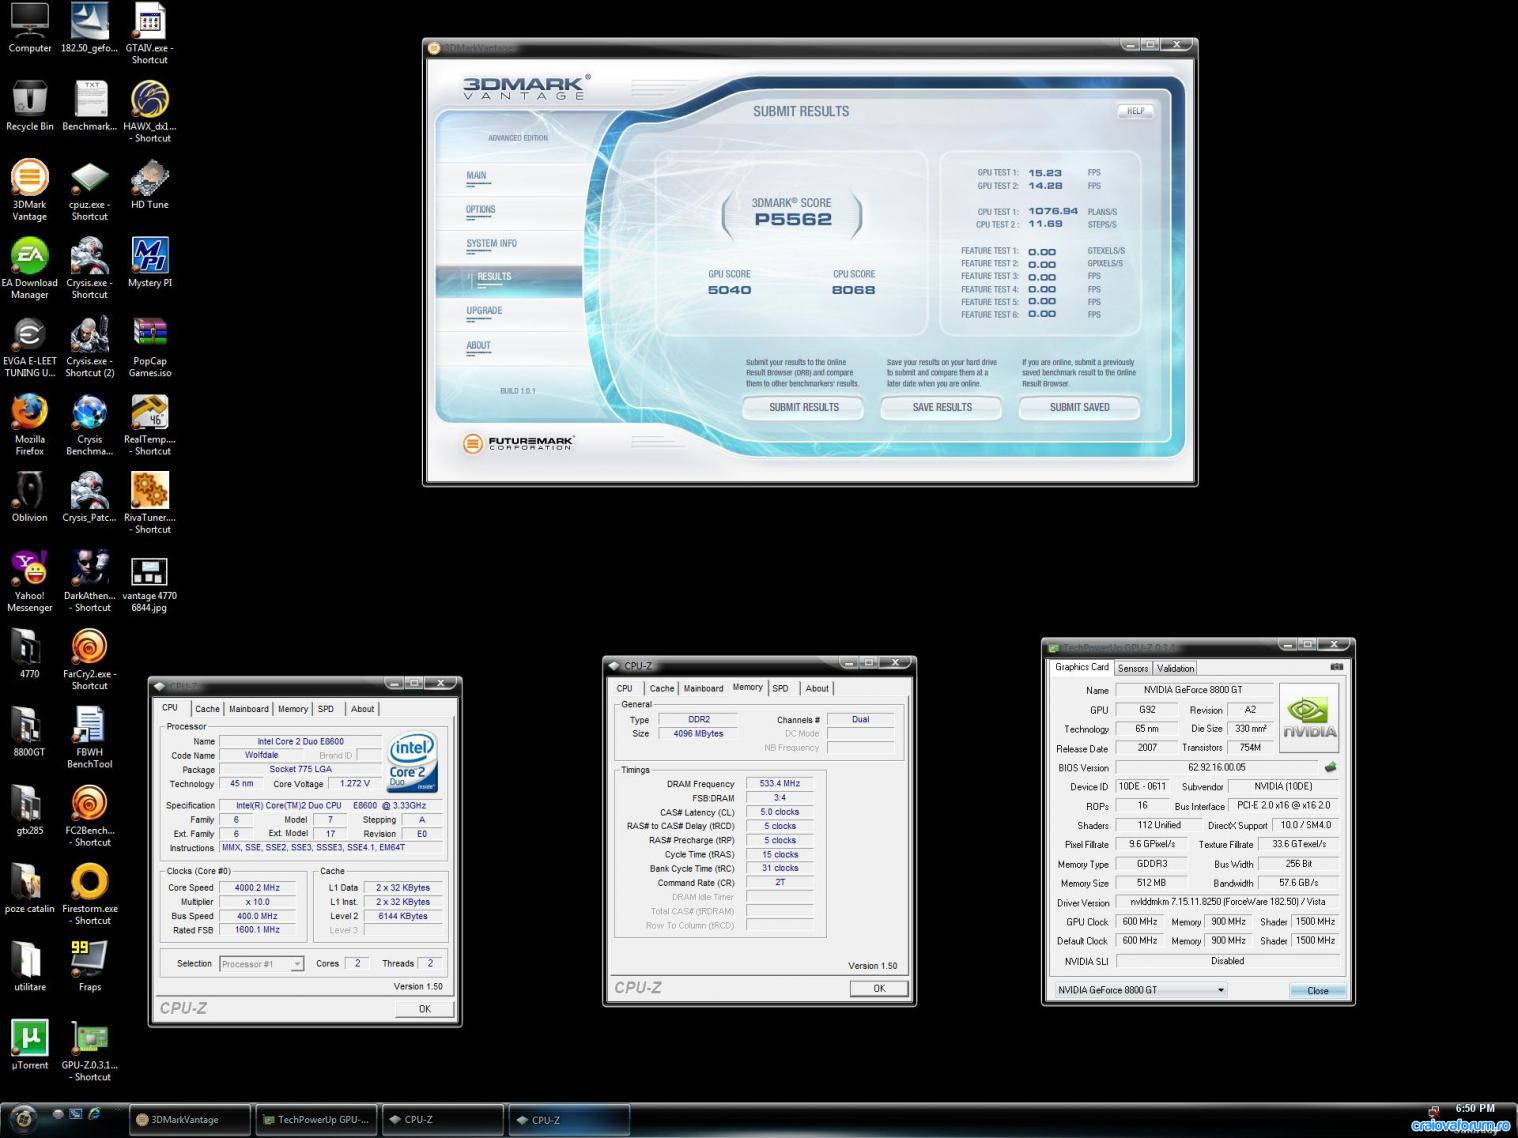Switch to Mainboard tab in left CPU-Z

click(x=248, y=709)
